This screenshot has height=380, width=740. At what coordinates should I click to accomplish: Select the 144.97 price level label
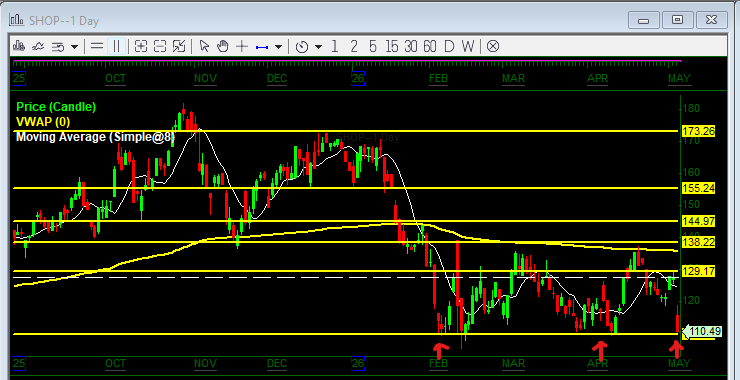click(x=698, y=221)
